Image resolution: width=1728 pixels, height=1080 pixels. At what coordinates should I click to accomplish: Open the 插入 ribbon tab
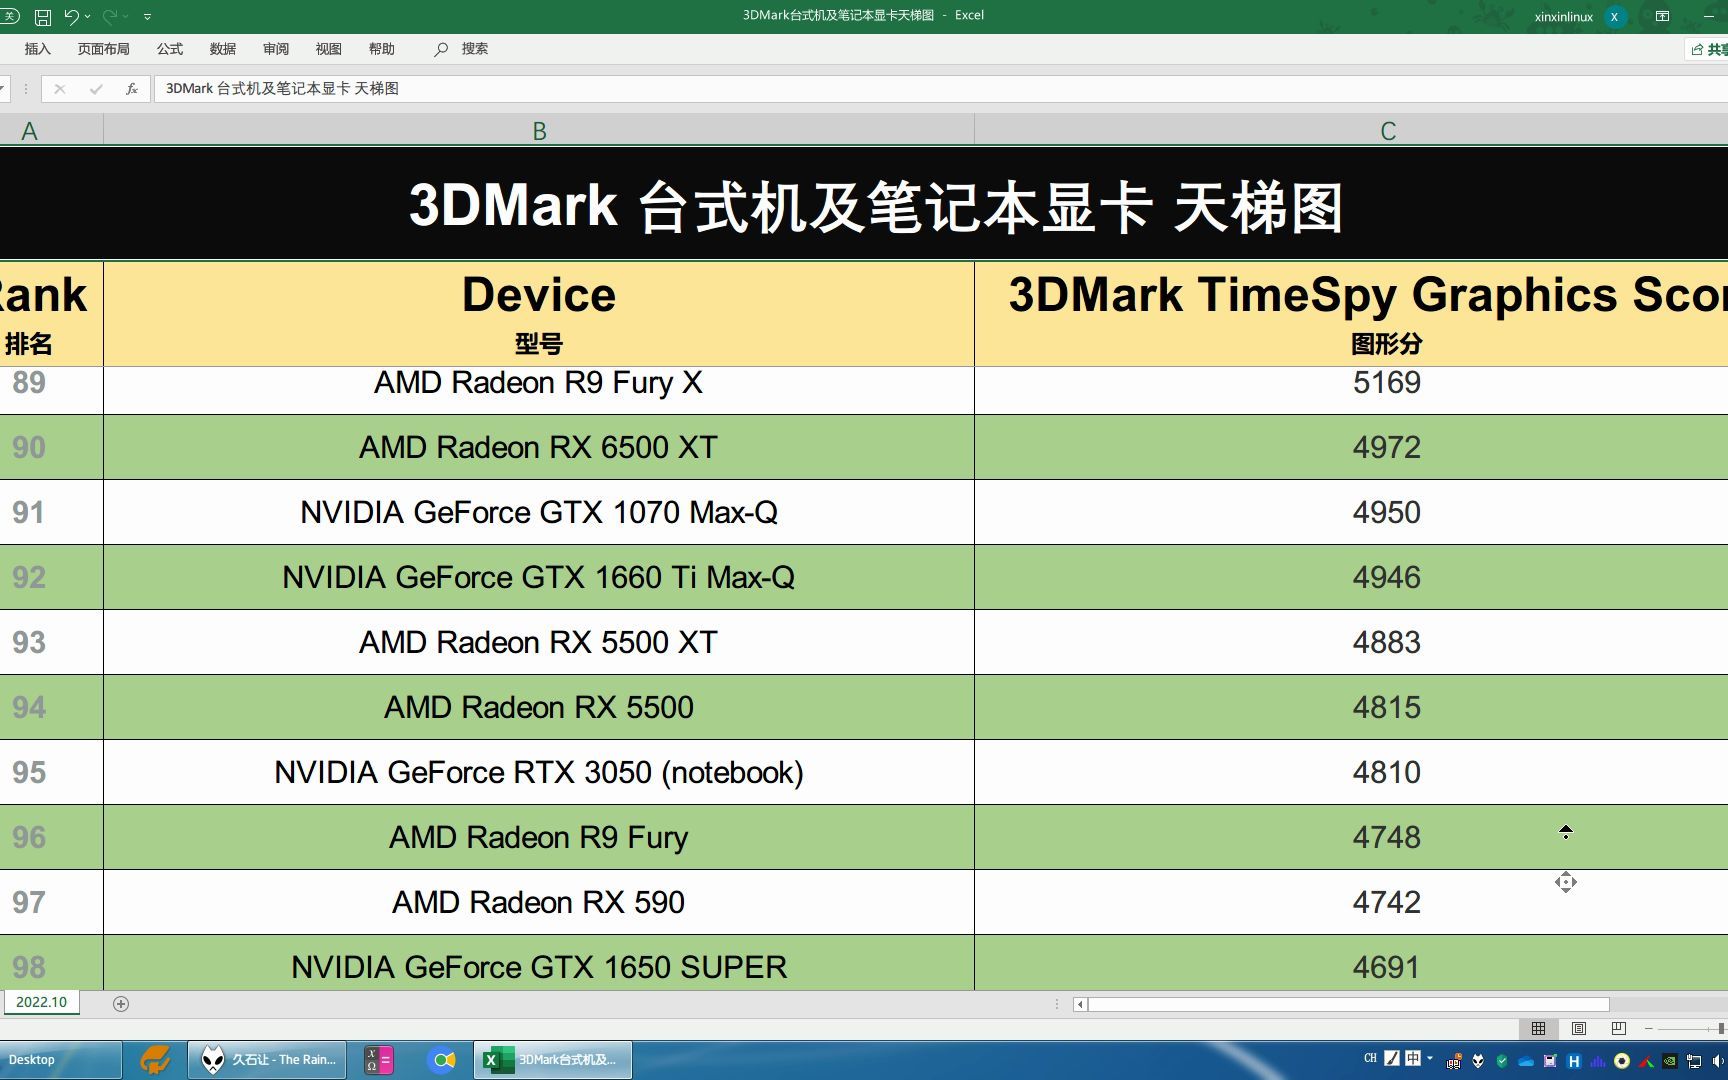pos(37,49)
